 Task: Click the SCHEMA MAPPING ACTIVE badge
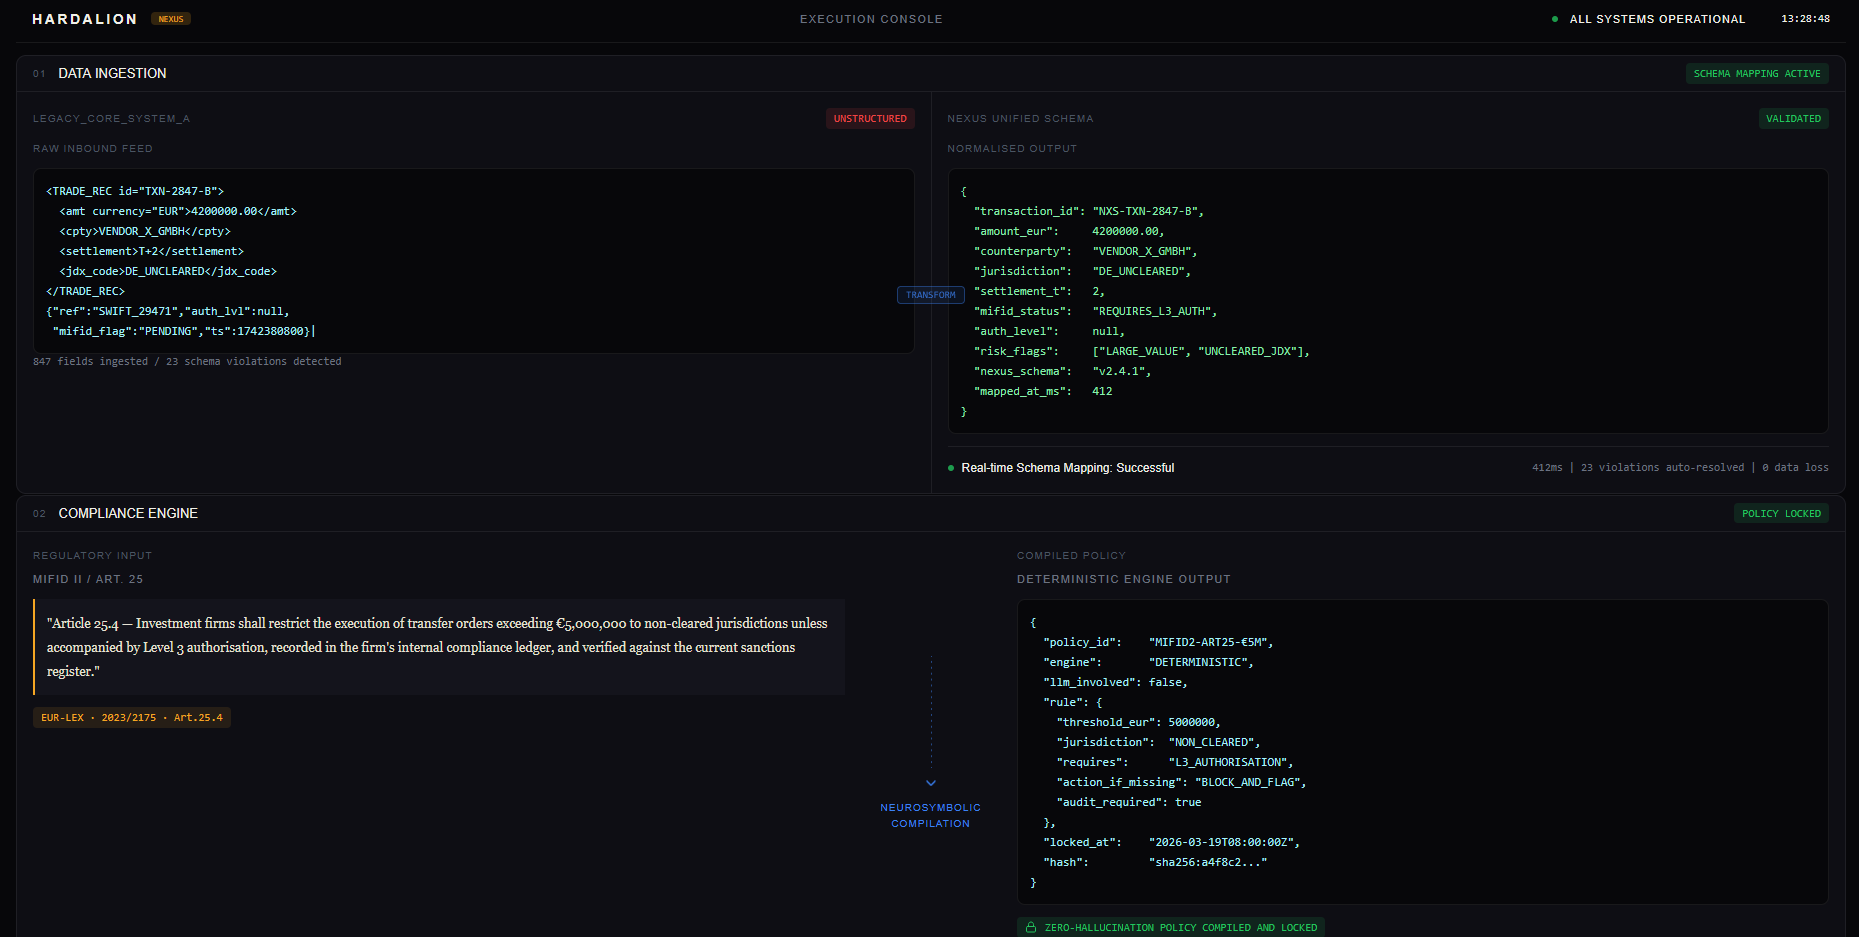coord(1757,74)
